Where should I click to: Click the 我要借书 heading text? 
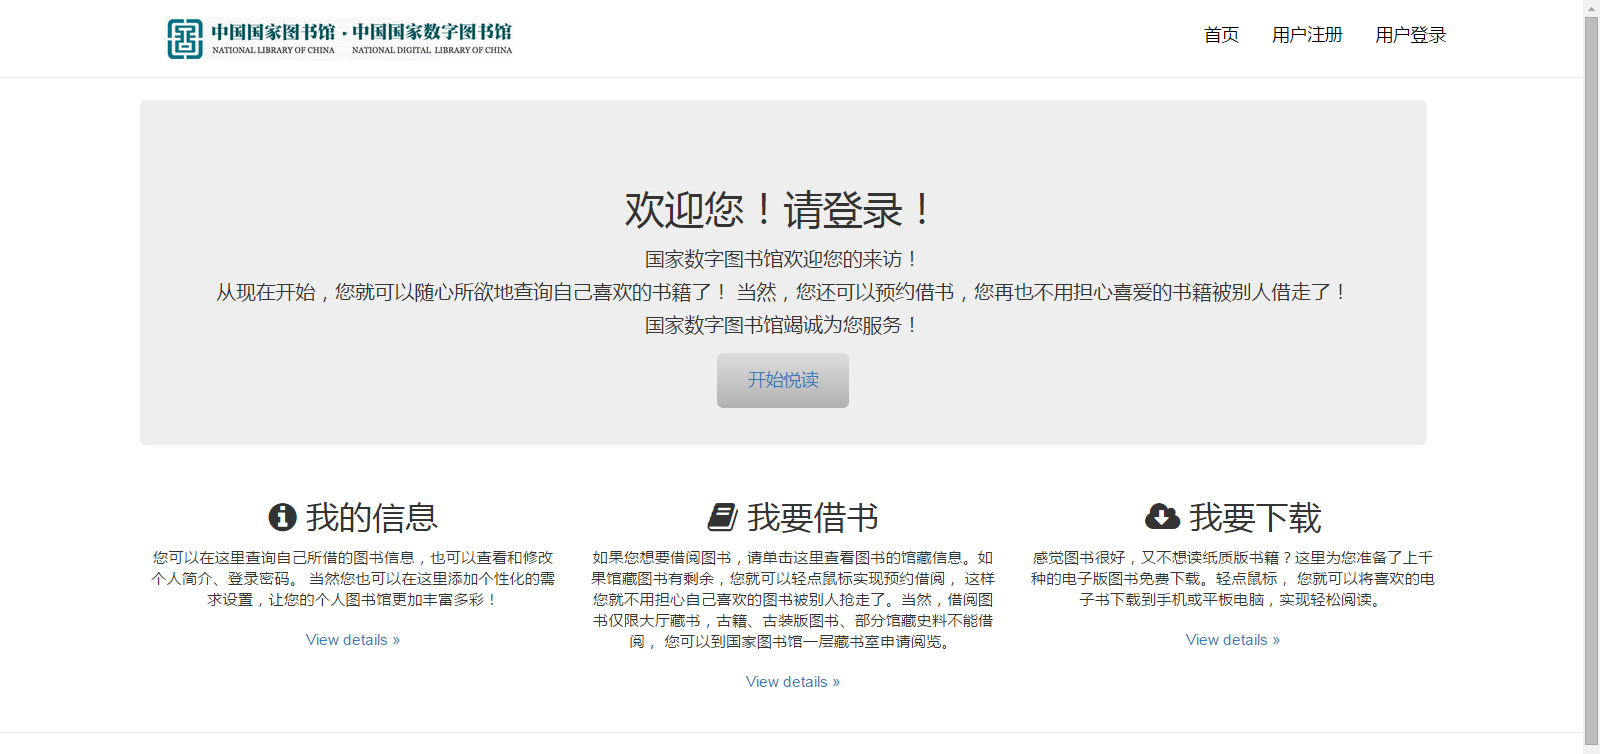(813, 517)
